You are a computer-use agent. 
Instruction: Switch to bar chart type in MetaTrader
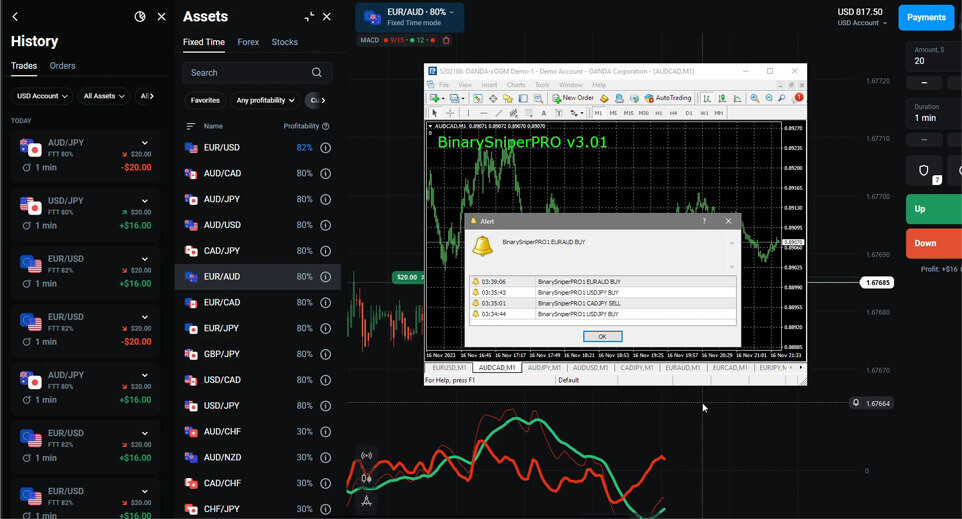(x=707, y=98)
